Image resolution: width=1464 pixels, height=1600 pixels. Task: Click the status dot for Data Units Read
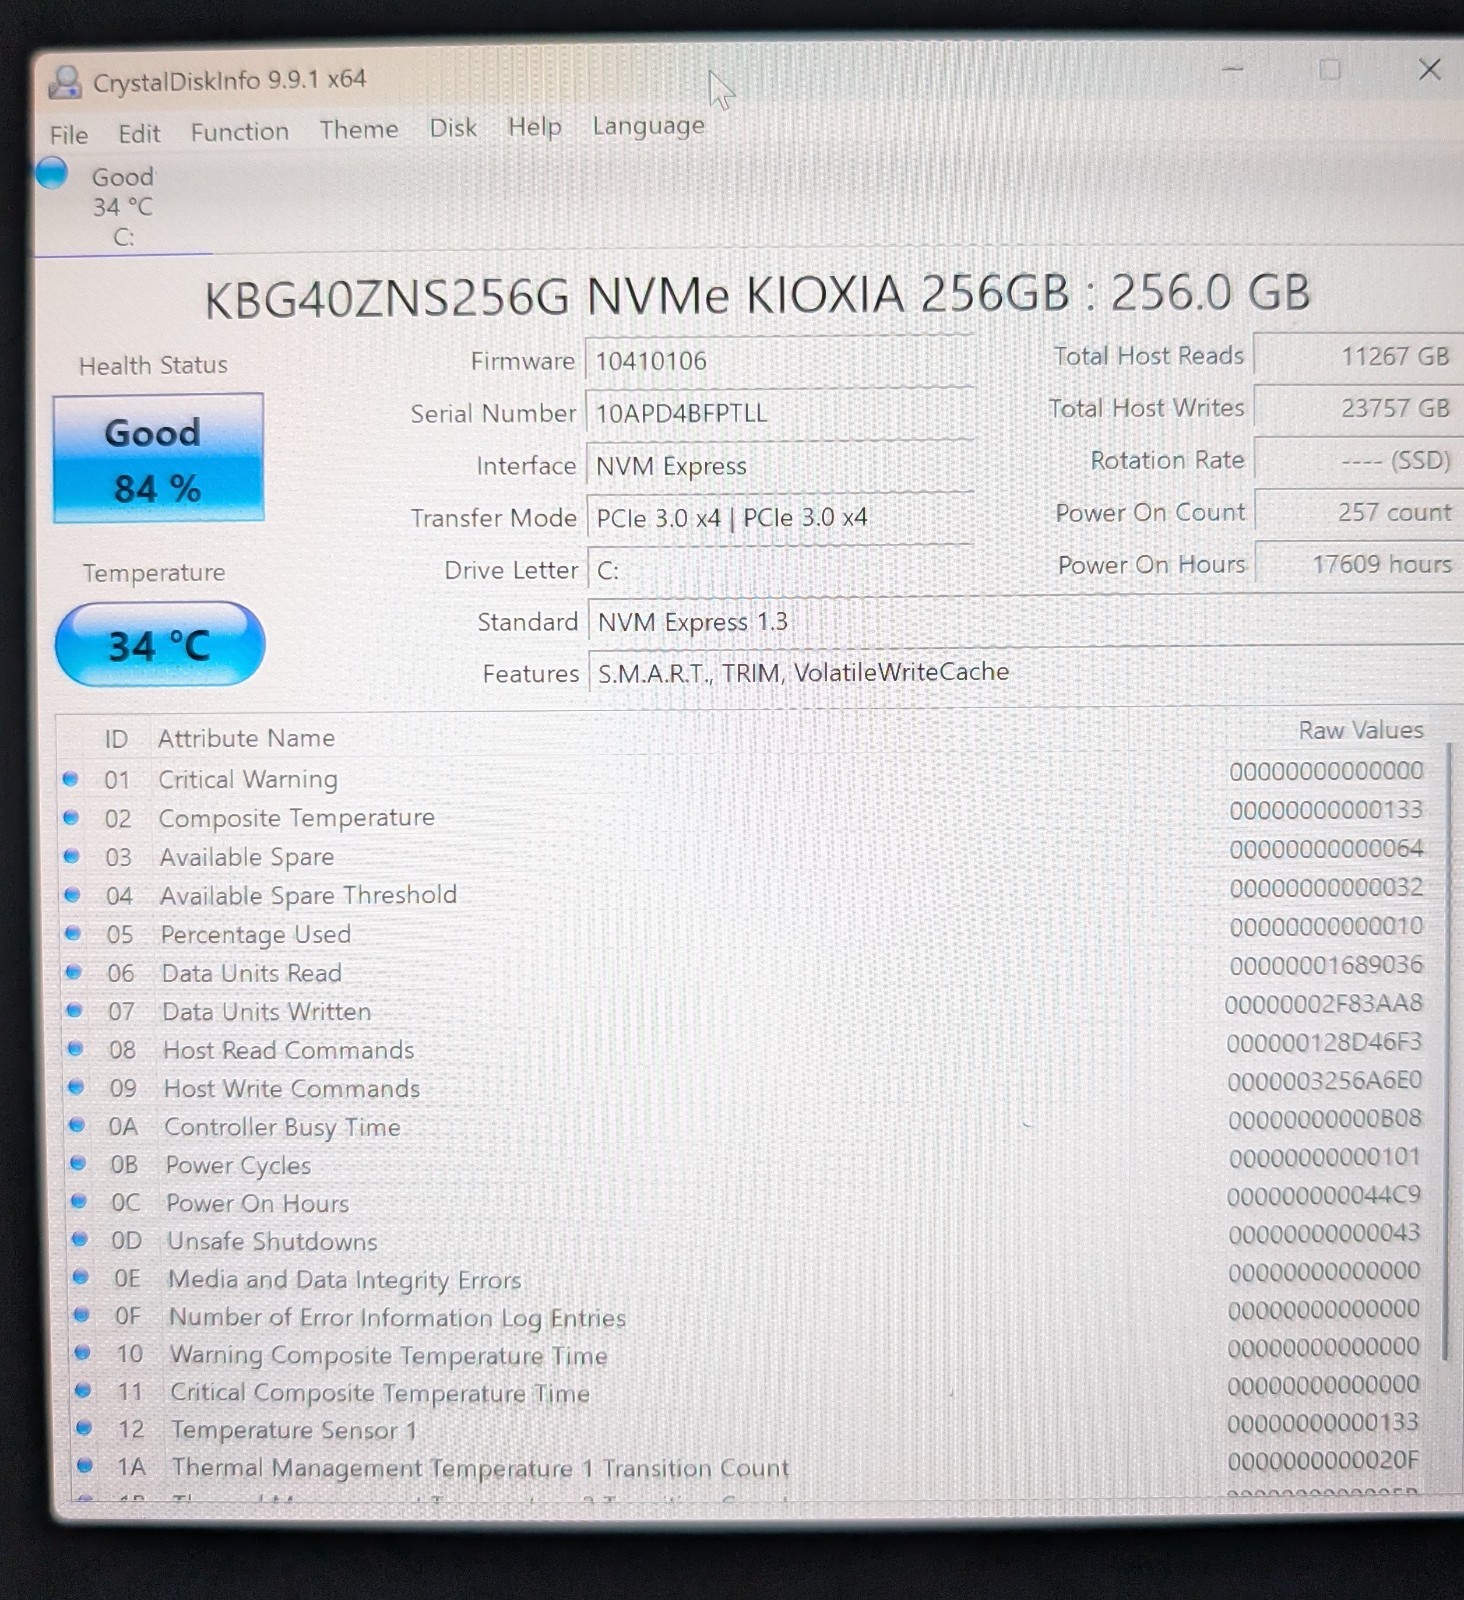coord(73,971)
